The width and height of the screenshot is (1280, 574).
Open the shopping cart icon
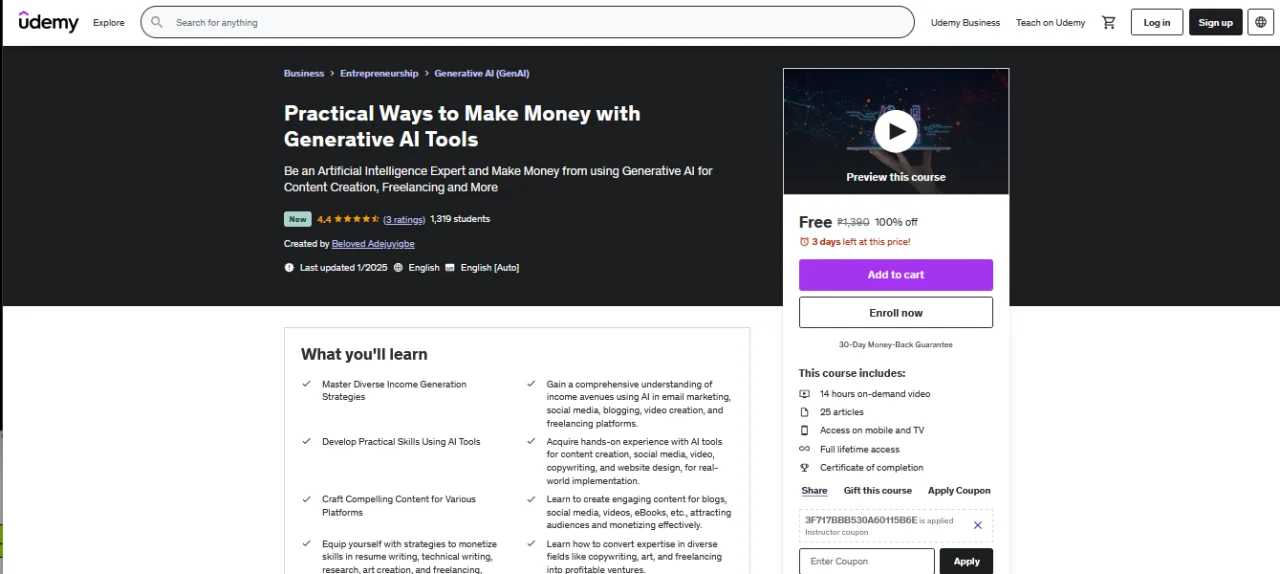pyautogui.click(x=1108, y=22)
